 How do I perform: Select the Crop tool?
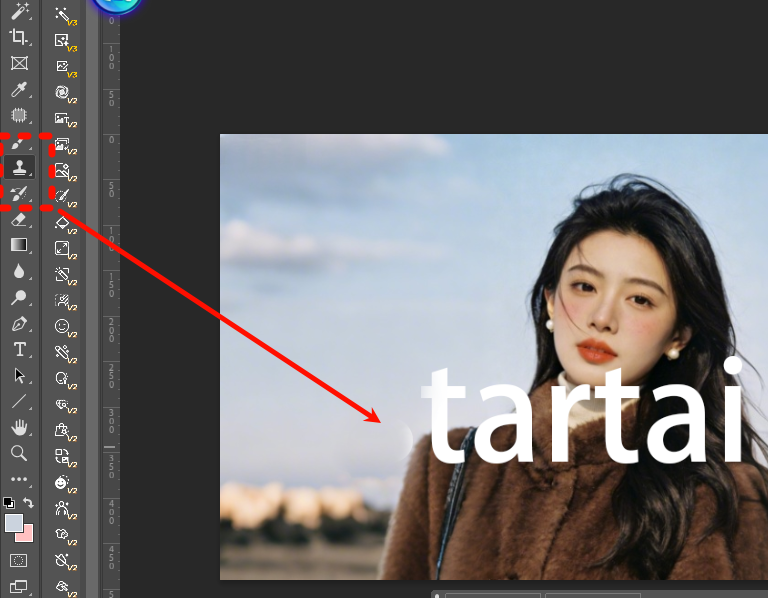19,37
